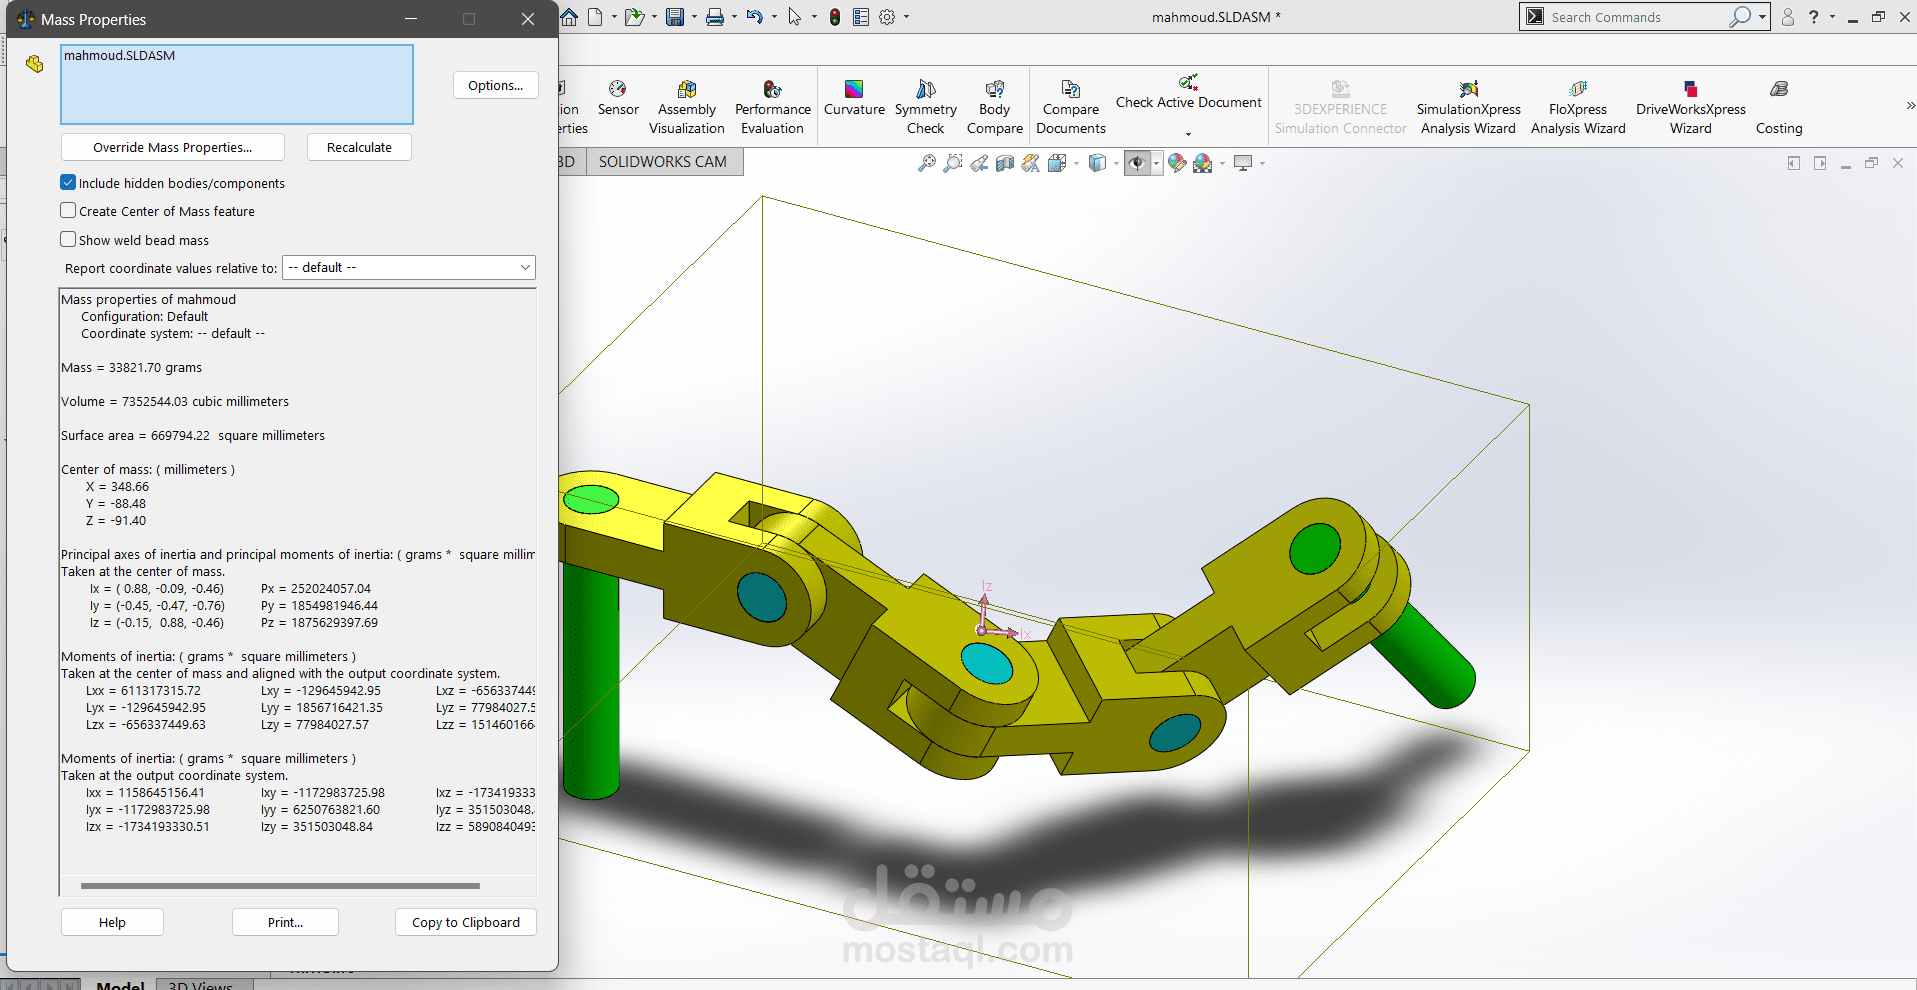Click Copy to Clipboard
Screen dimensions: 1917x990
(x=465, y=921)
